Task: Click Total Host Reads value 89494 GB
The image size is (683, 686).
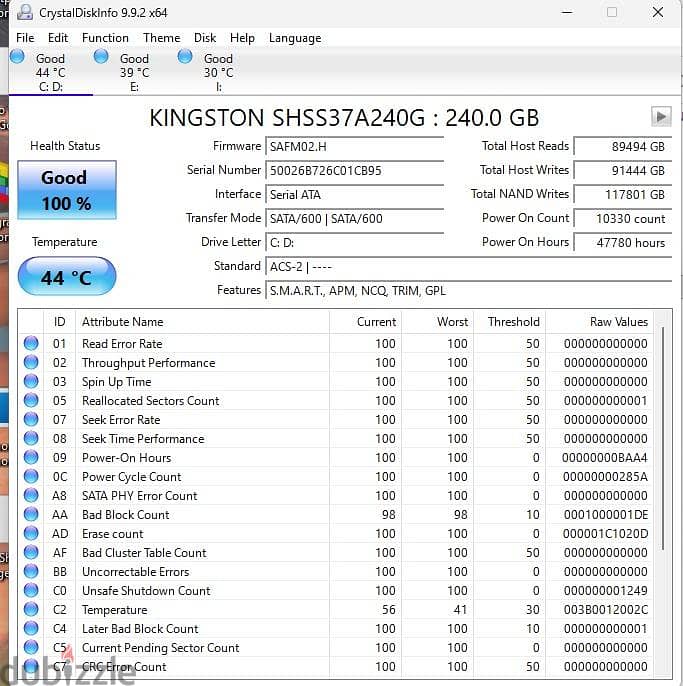Action: coord(623,146)
